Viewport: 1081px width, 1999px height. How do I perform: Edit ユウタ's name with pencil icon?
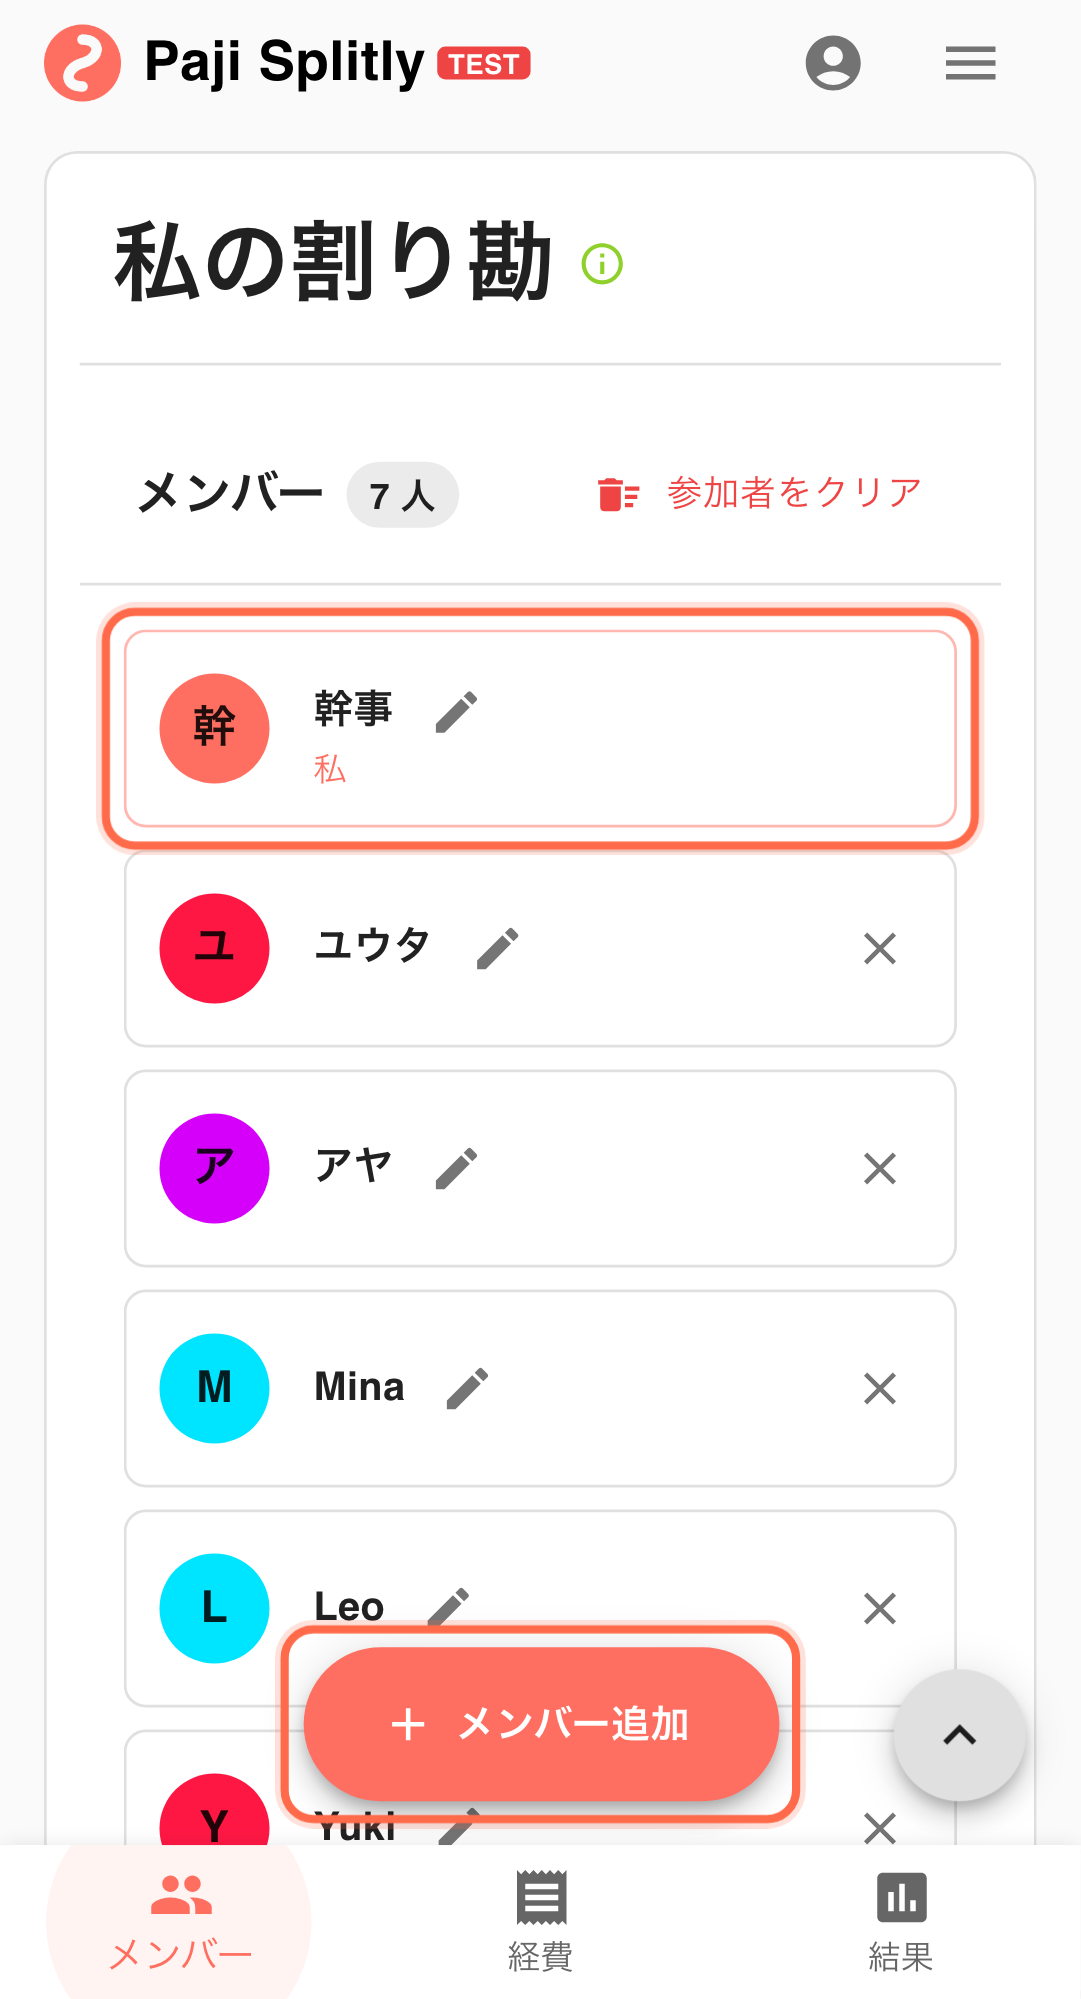coord(497,948)
